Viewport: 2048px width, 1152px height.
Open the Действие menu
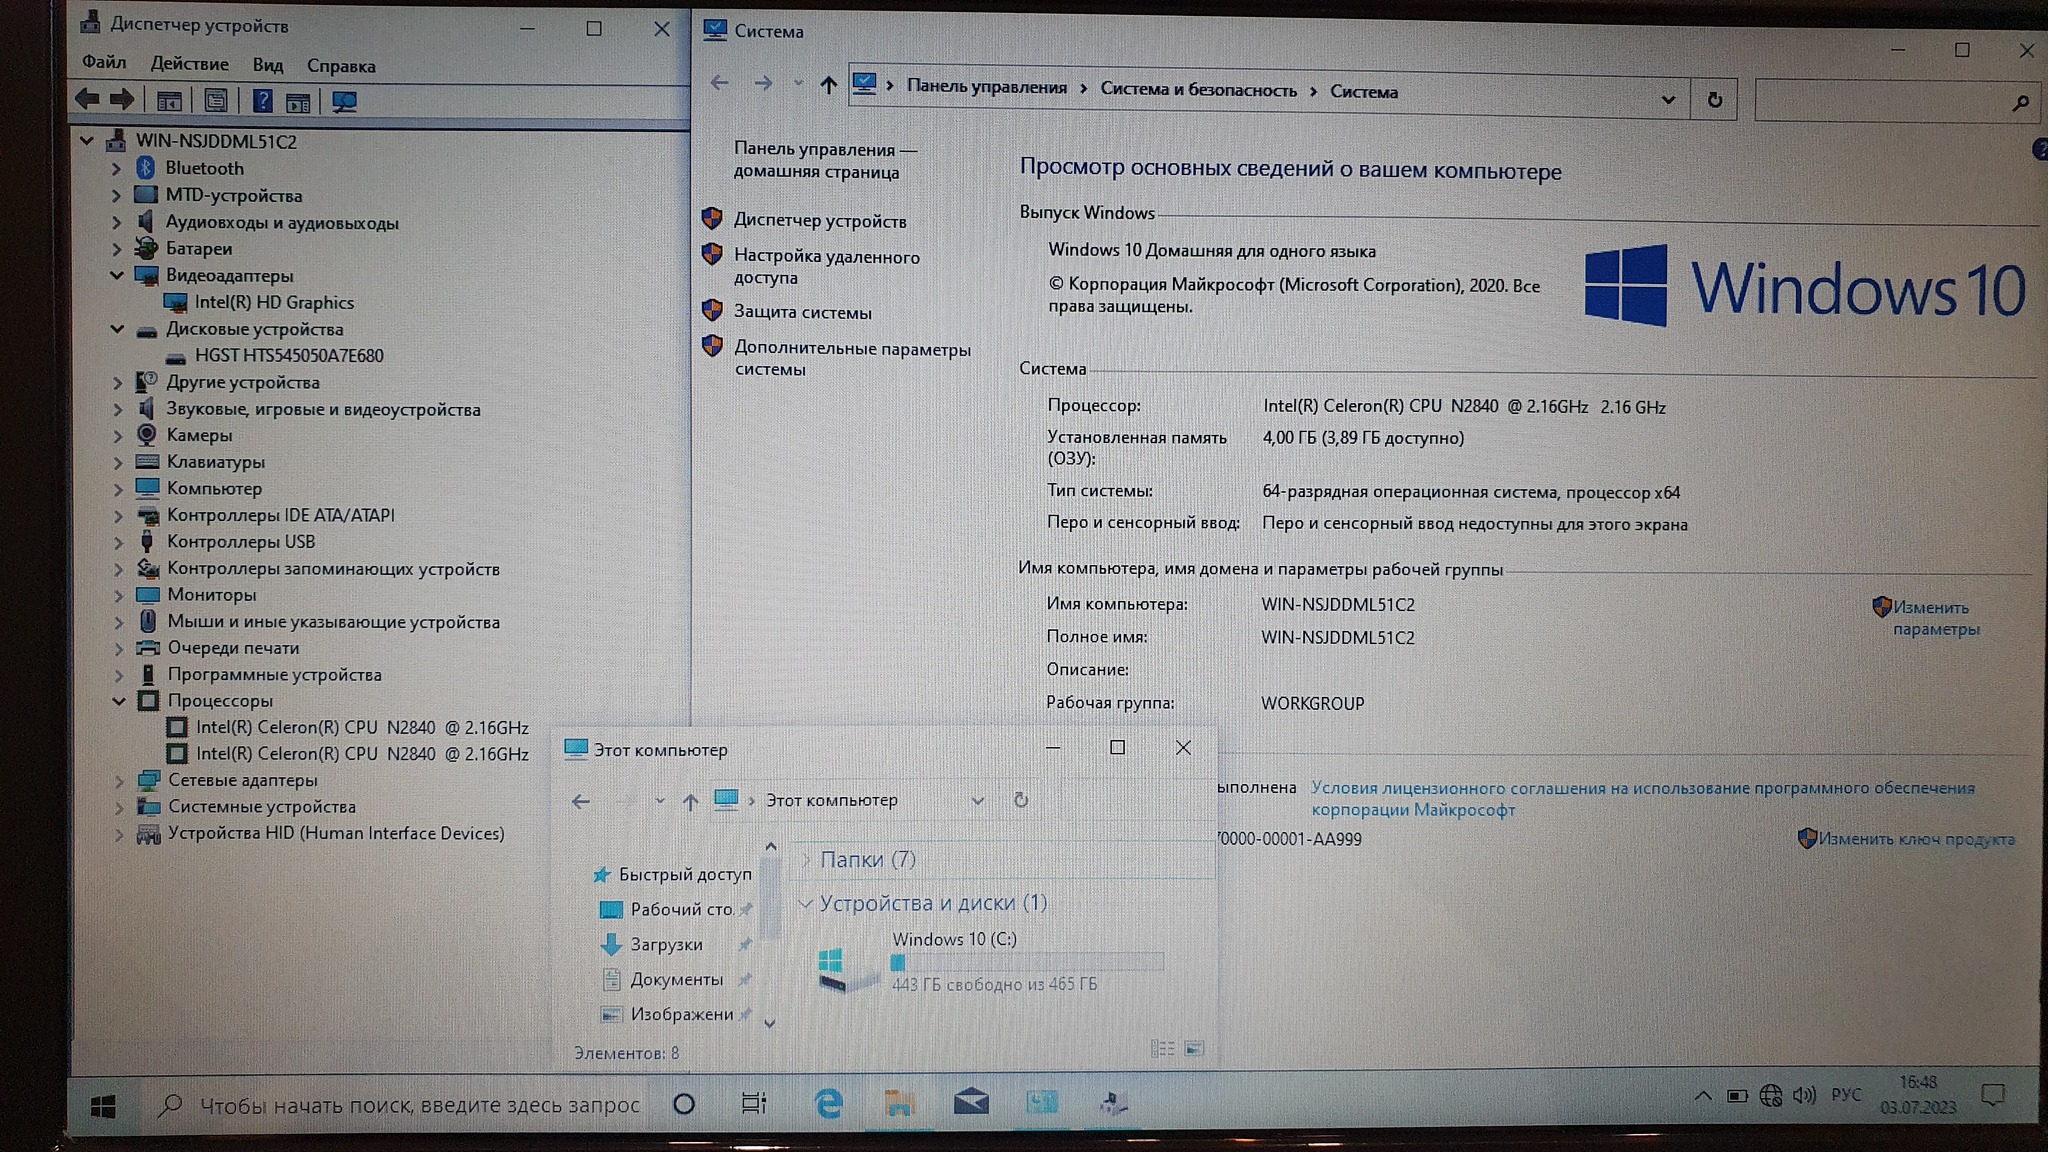tap(189, 65)
